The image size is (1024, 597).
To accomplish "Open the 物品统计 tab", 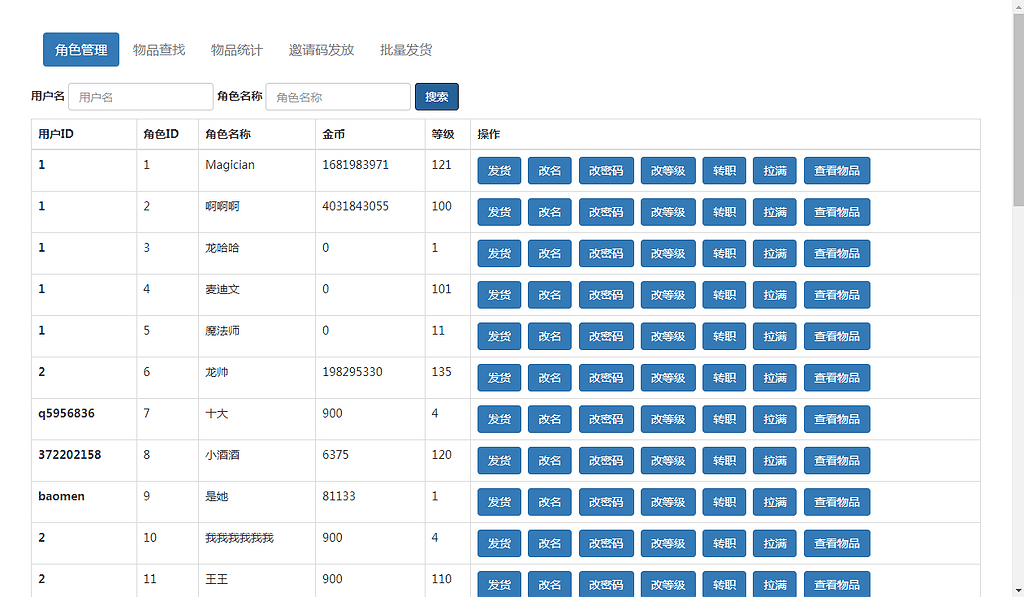I will (237, 50).
